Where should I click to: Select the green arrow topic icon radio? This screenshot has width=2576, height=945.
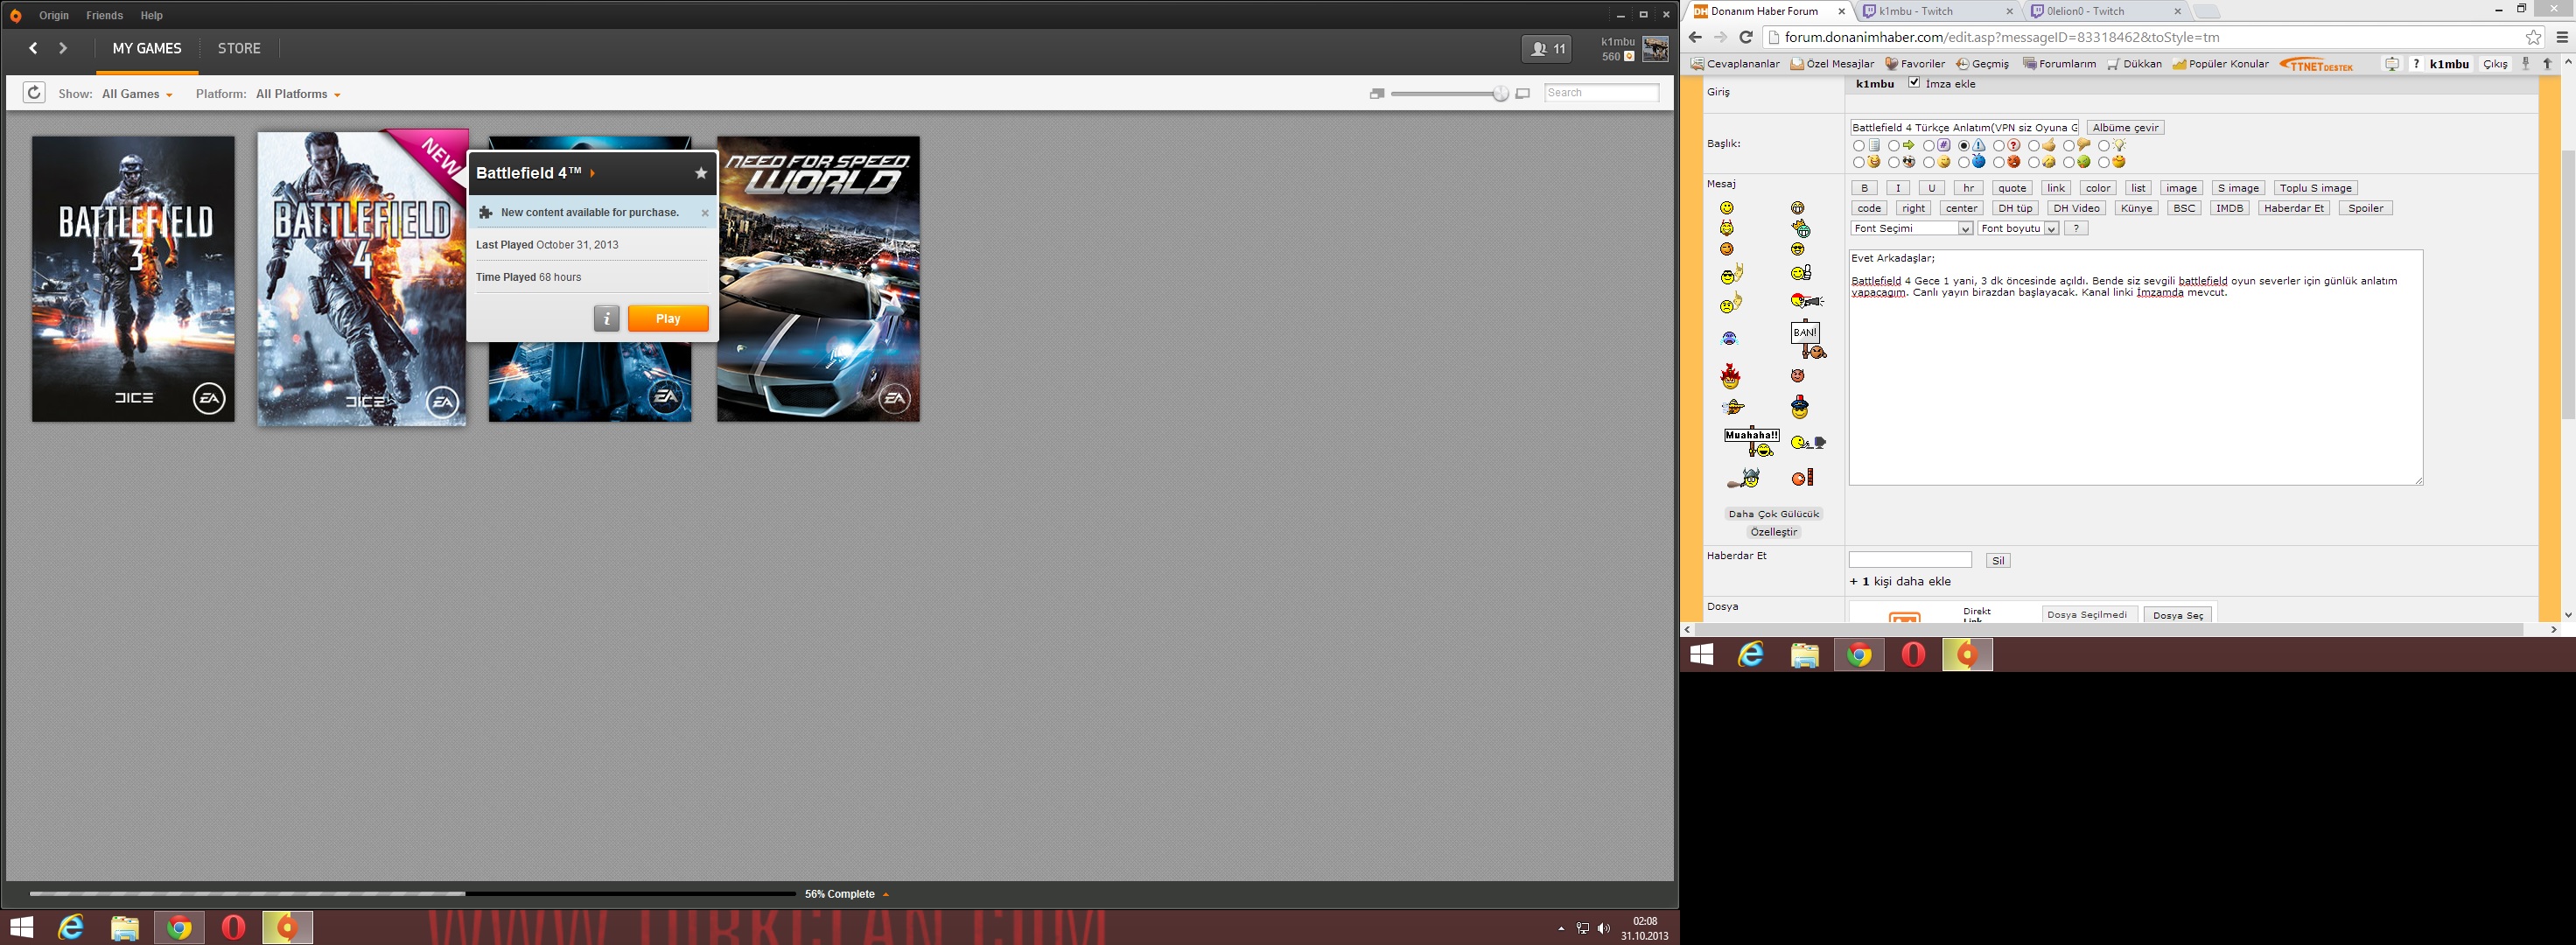coord(1893,146)
